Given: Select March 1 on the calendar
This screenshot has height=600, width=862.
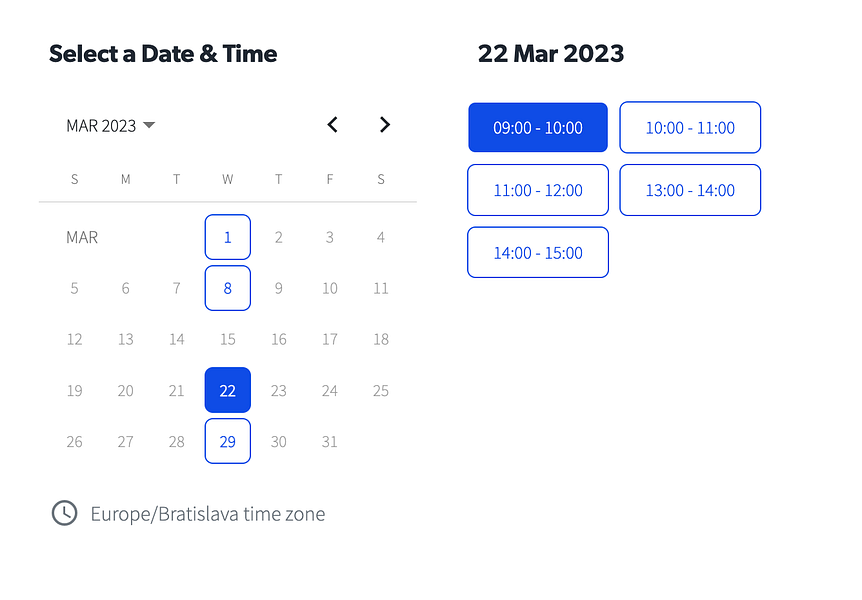Looking at the screenshot, I should click(228, 237).
